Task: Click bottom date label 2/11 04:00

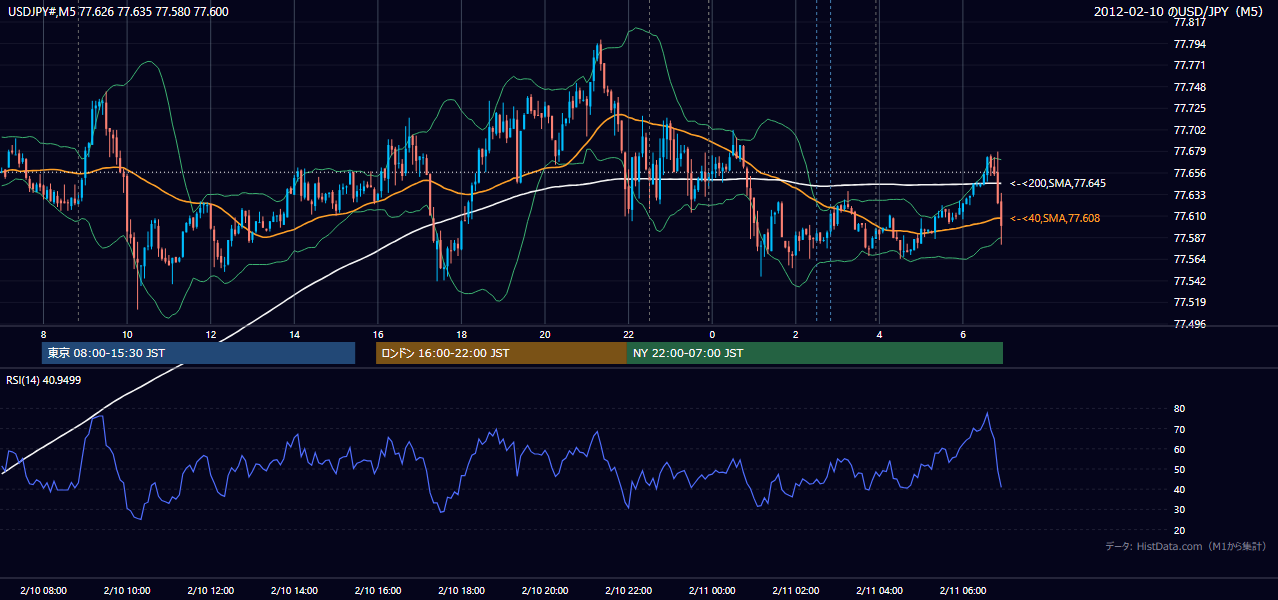Action: click(x=879, y=591)
